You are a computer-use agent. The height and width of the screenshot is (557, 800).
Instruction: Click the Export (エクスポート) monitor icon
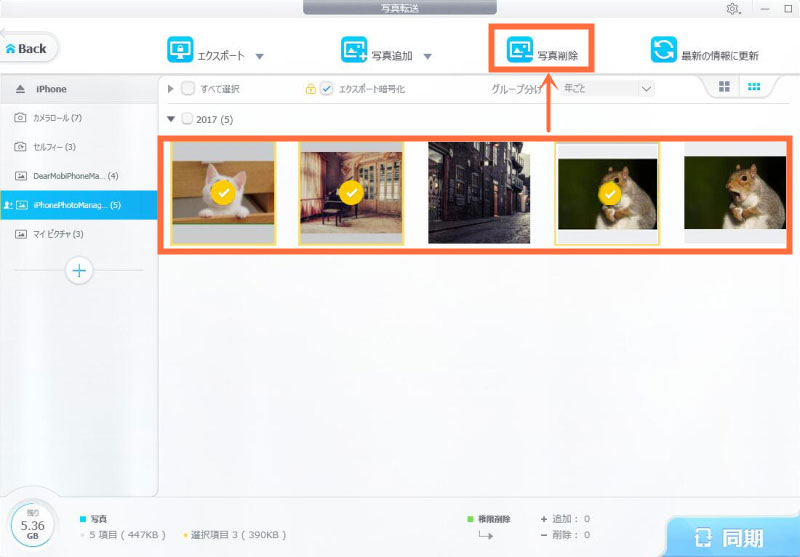[x=180, y=51]
